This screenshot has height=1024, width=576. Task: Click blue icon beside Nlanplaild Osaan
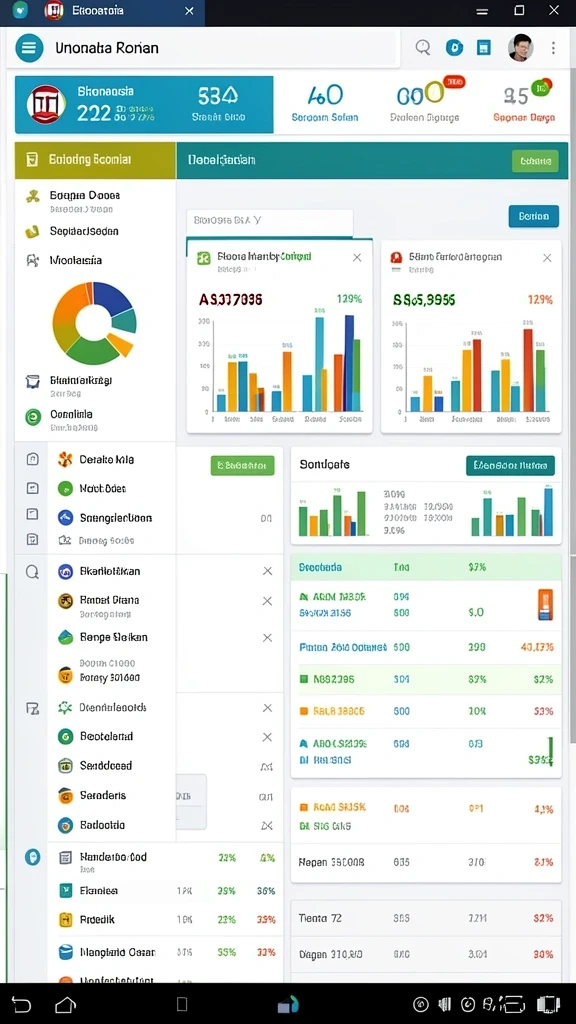[65, 953]
